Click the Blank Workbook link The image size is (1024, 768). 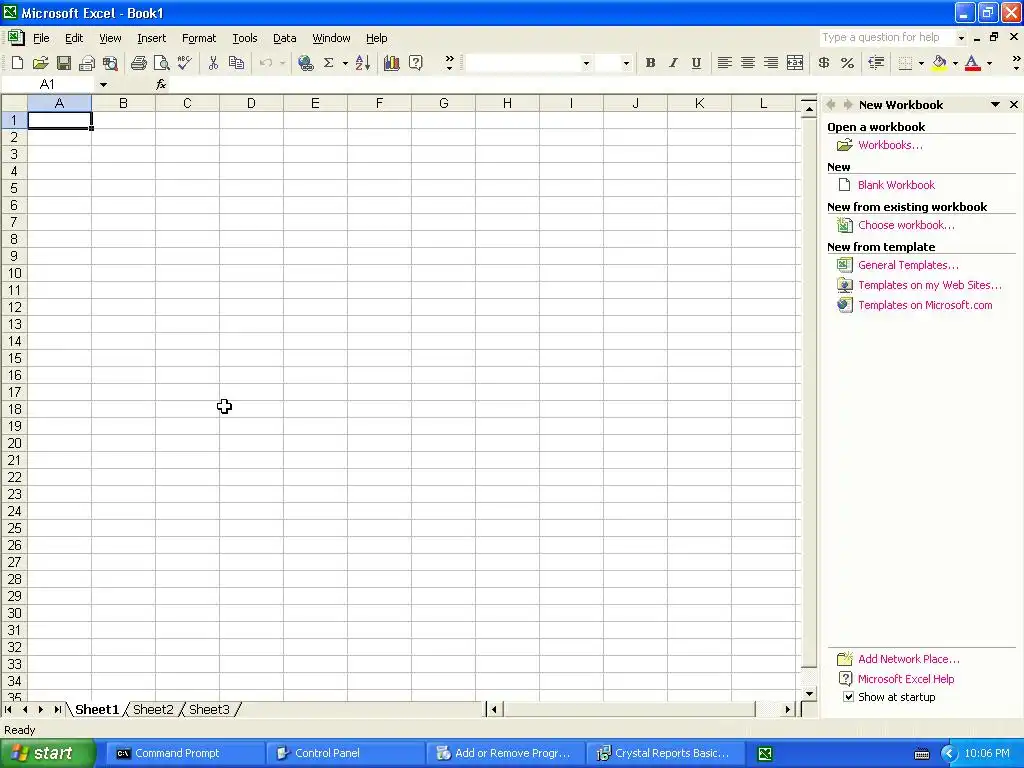click(896, 185)
